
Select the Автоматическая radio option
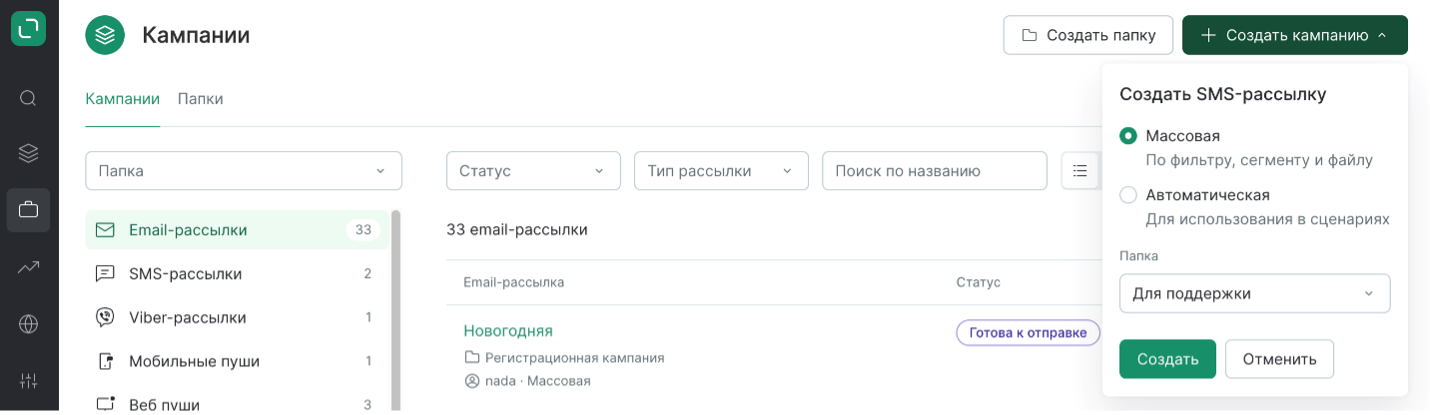click(1128, 195)
